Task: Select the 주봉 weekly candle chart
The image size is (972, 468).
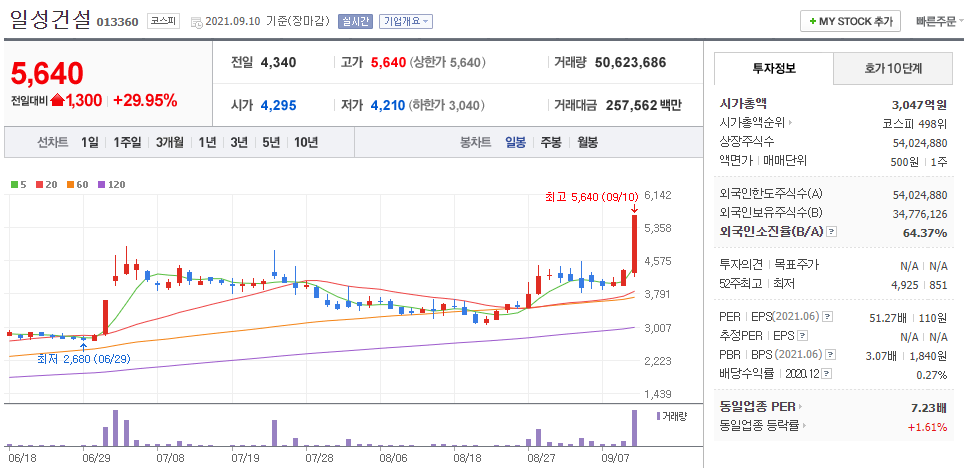Action: [x=550, y=143]
